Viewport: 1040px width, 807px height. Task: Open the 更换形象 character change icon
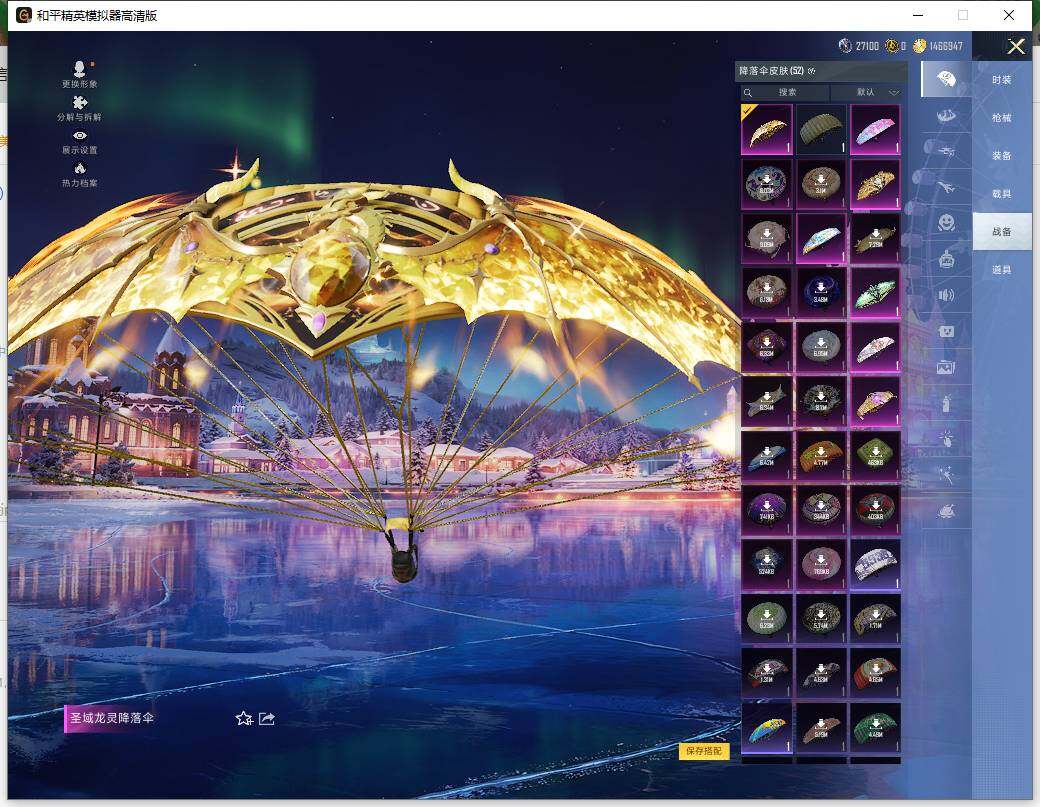point(80,74)
